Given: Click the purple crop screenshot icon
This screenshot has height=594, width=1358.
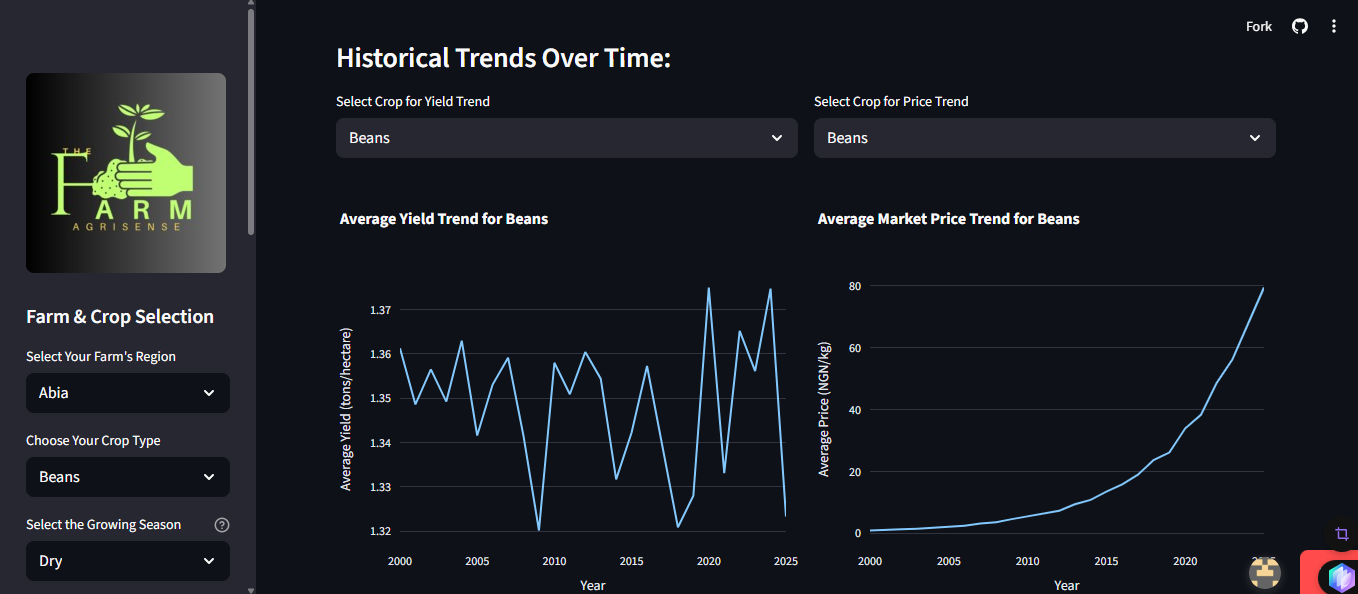Looking at the screenshot, I should coord(1342,534).
